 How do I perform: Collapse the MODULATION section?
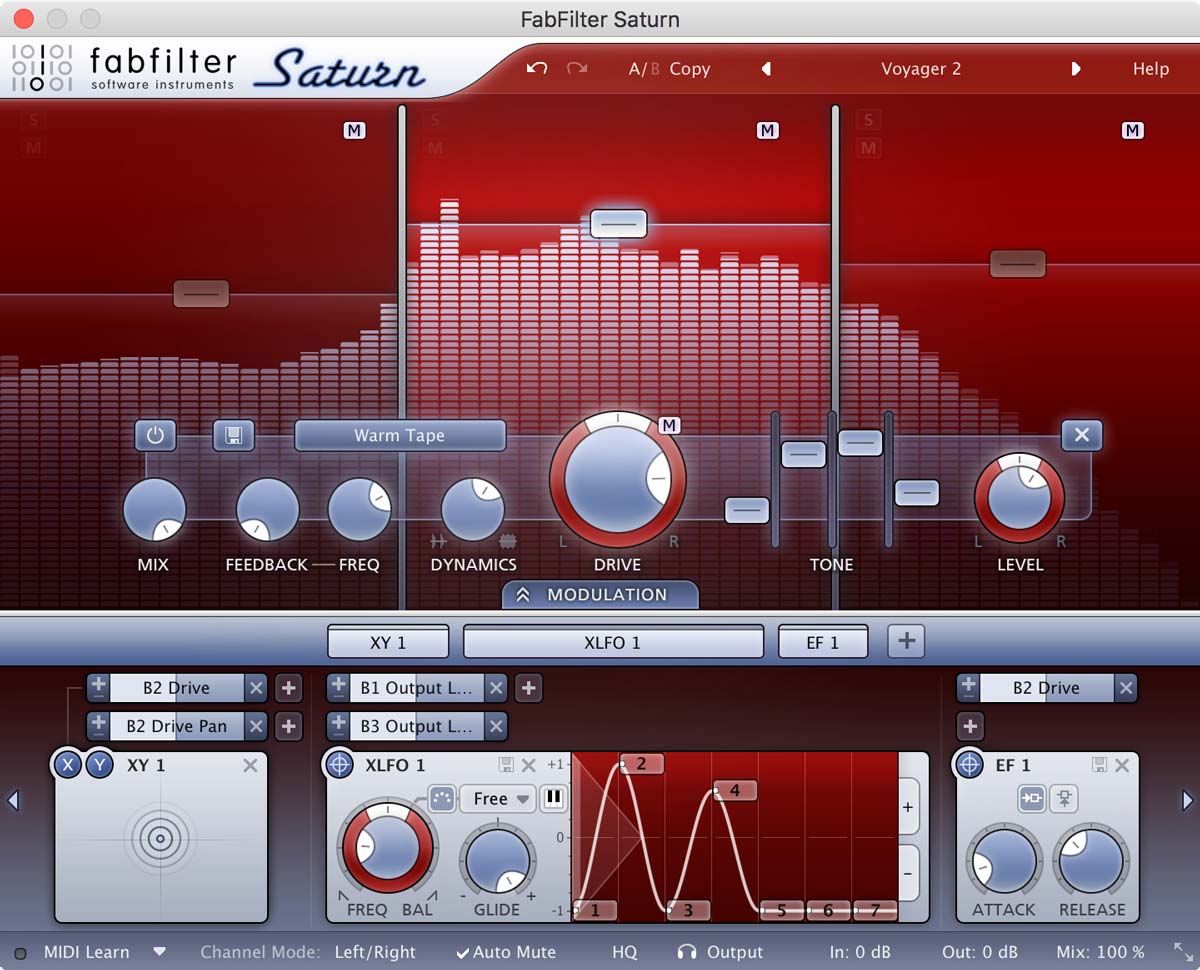point(599,595)
